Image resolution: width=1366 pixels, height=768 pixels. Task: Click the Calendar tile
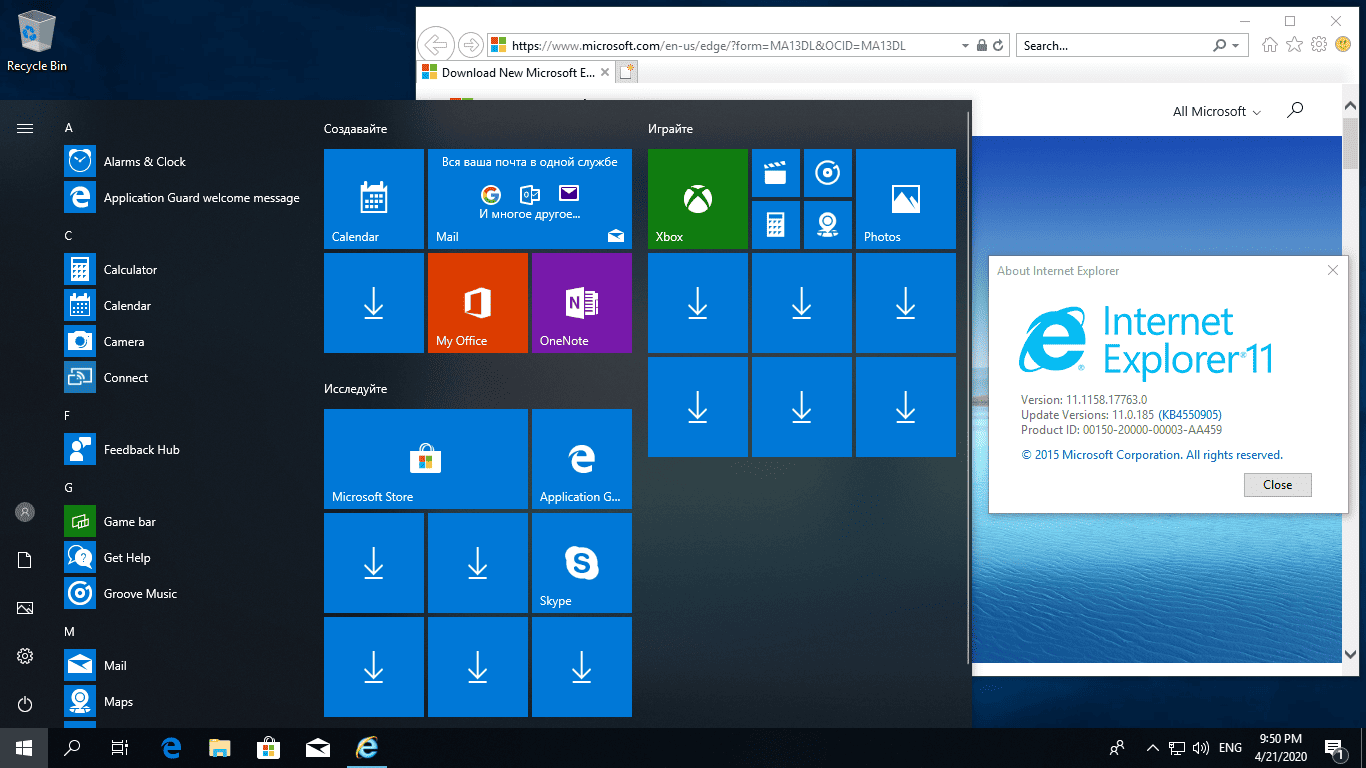tap(374, 199)
